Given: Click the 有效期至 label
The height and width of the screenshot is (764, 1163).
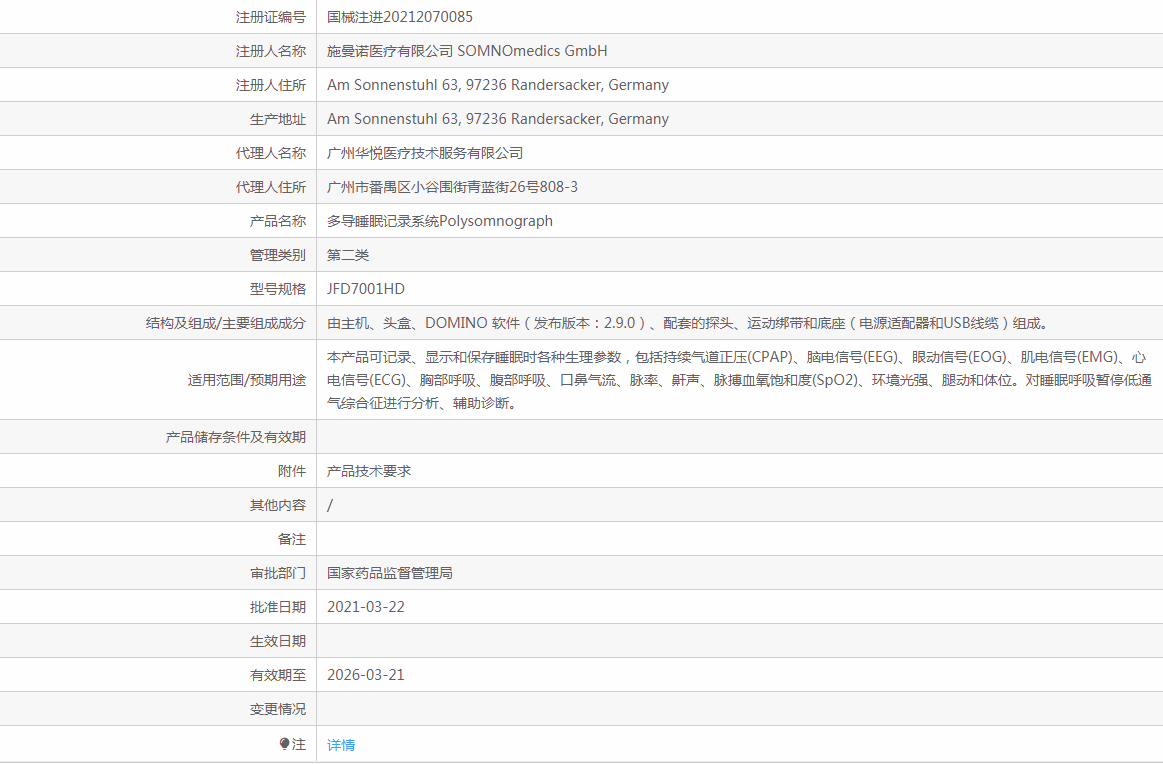Looking at the screenshot, I should 278,675.
